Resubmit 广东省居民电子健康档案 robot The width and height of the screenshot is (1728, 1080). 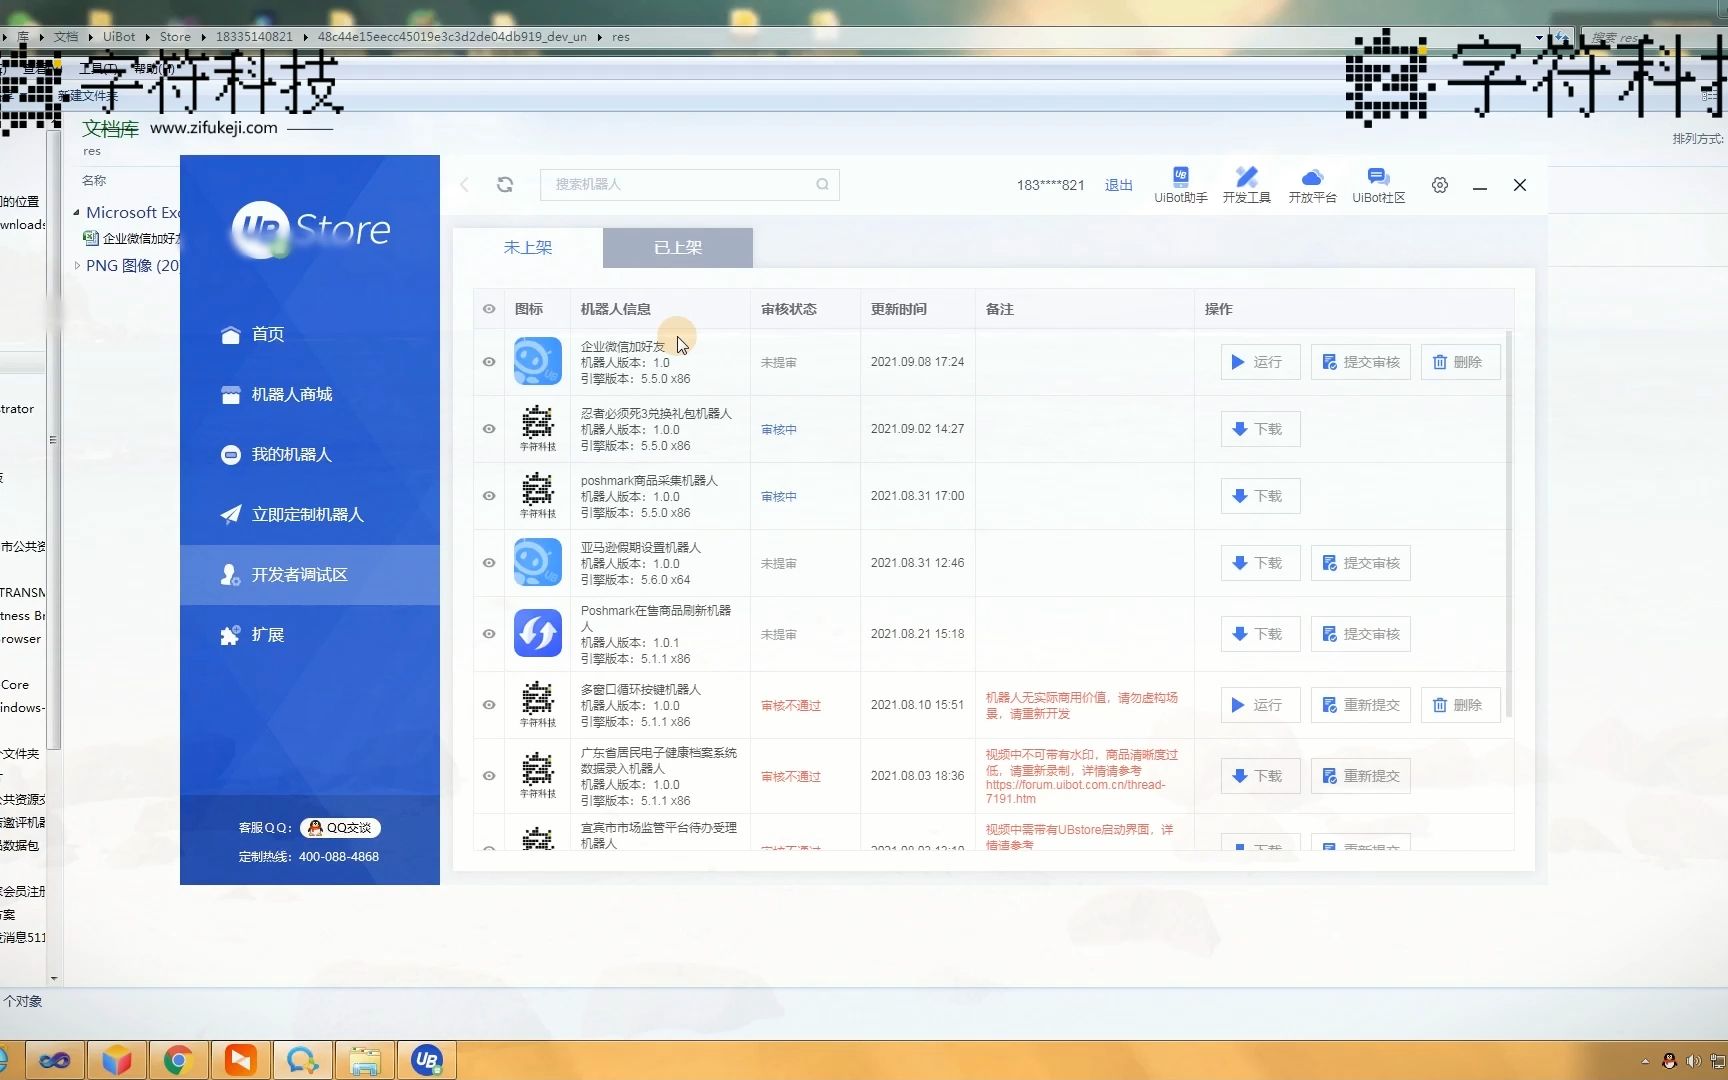coord(1360,776)
